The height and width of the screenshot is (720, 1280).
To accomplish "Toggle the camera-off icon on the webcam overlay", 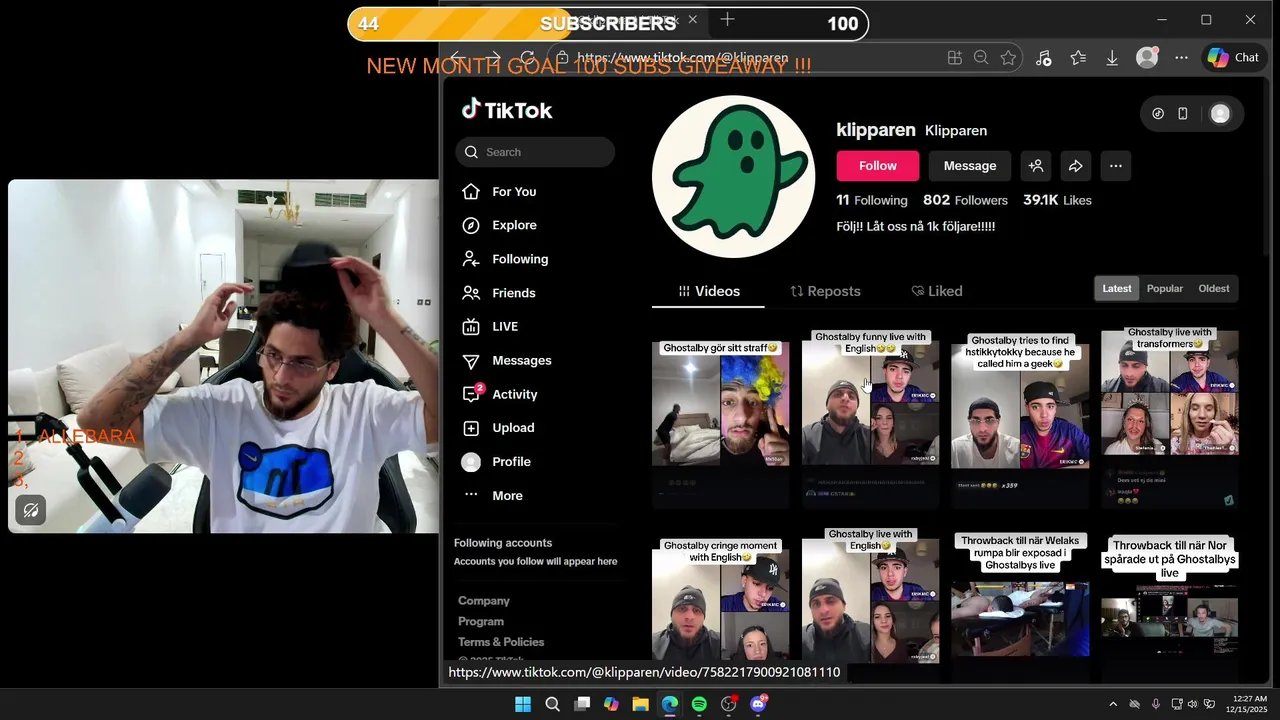I will [31, 511].
